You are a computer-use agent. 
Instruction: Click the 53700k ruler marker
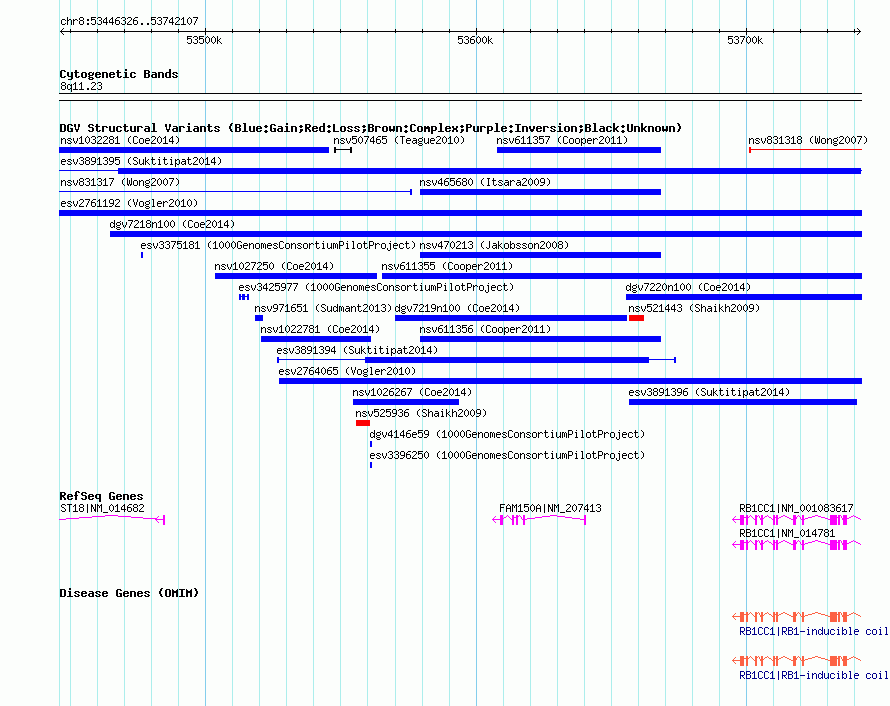point(745,40)
